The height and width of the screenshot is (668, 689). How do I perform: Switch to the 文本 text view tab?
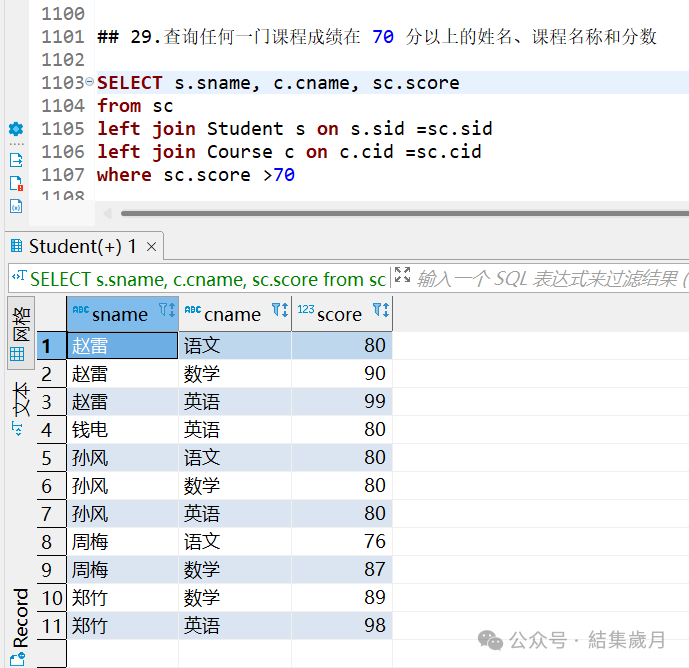coord(20,408)
